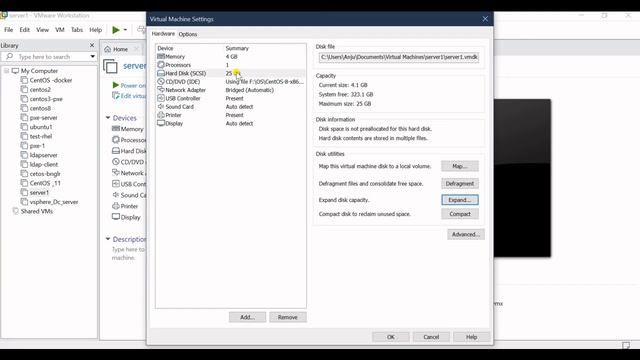The width and height of the screenshot is (640, 360).
Task: Select Hard Disk (SCSI) device icon
Action: (x=161, y=73)
